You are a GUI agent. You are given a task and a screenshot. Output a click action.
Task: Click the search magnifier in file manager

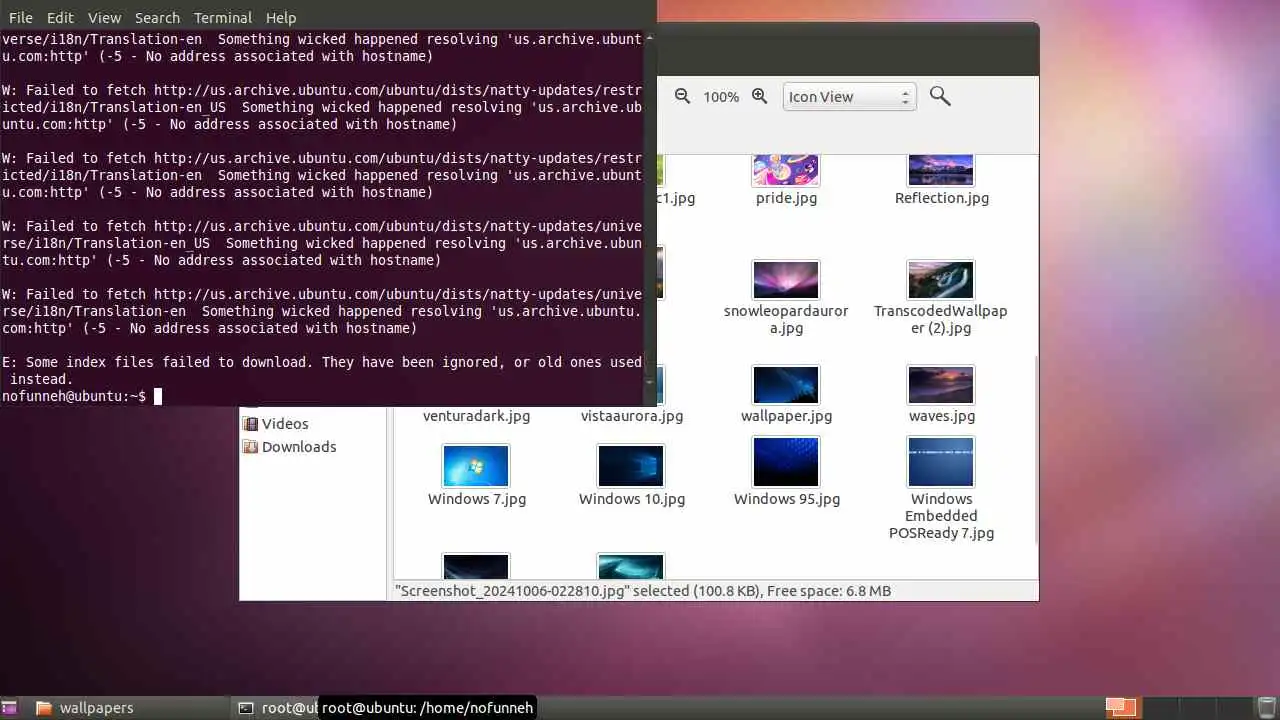click(x=940, y=96)
